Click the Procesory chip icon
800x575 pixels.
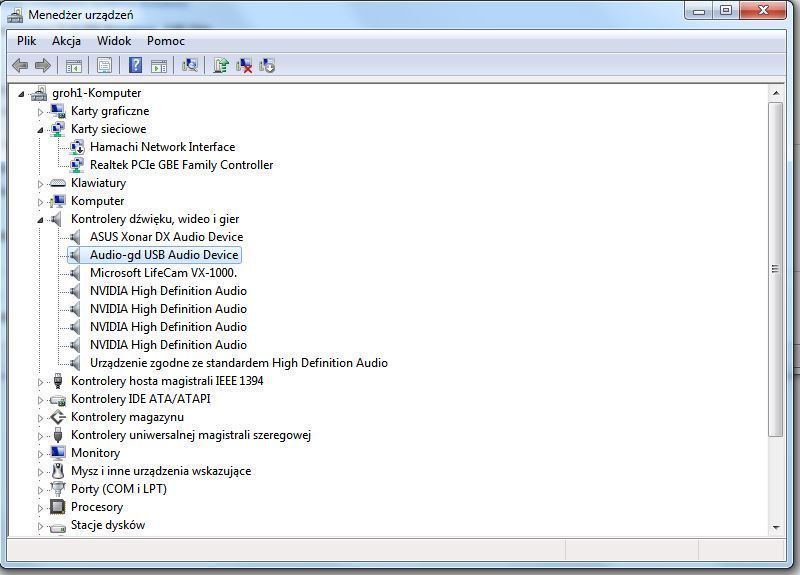coord(58,507)
